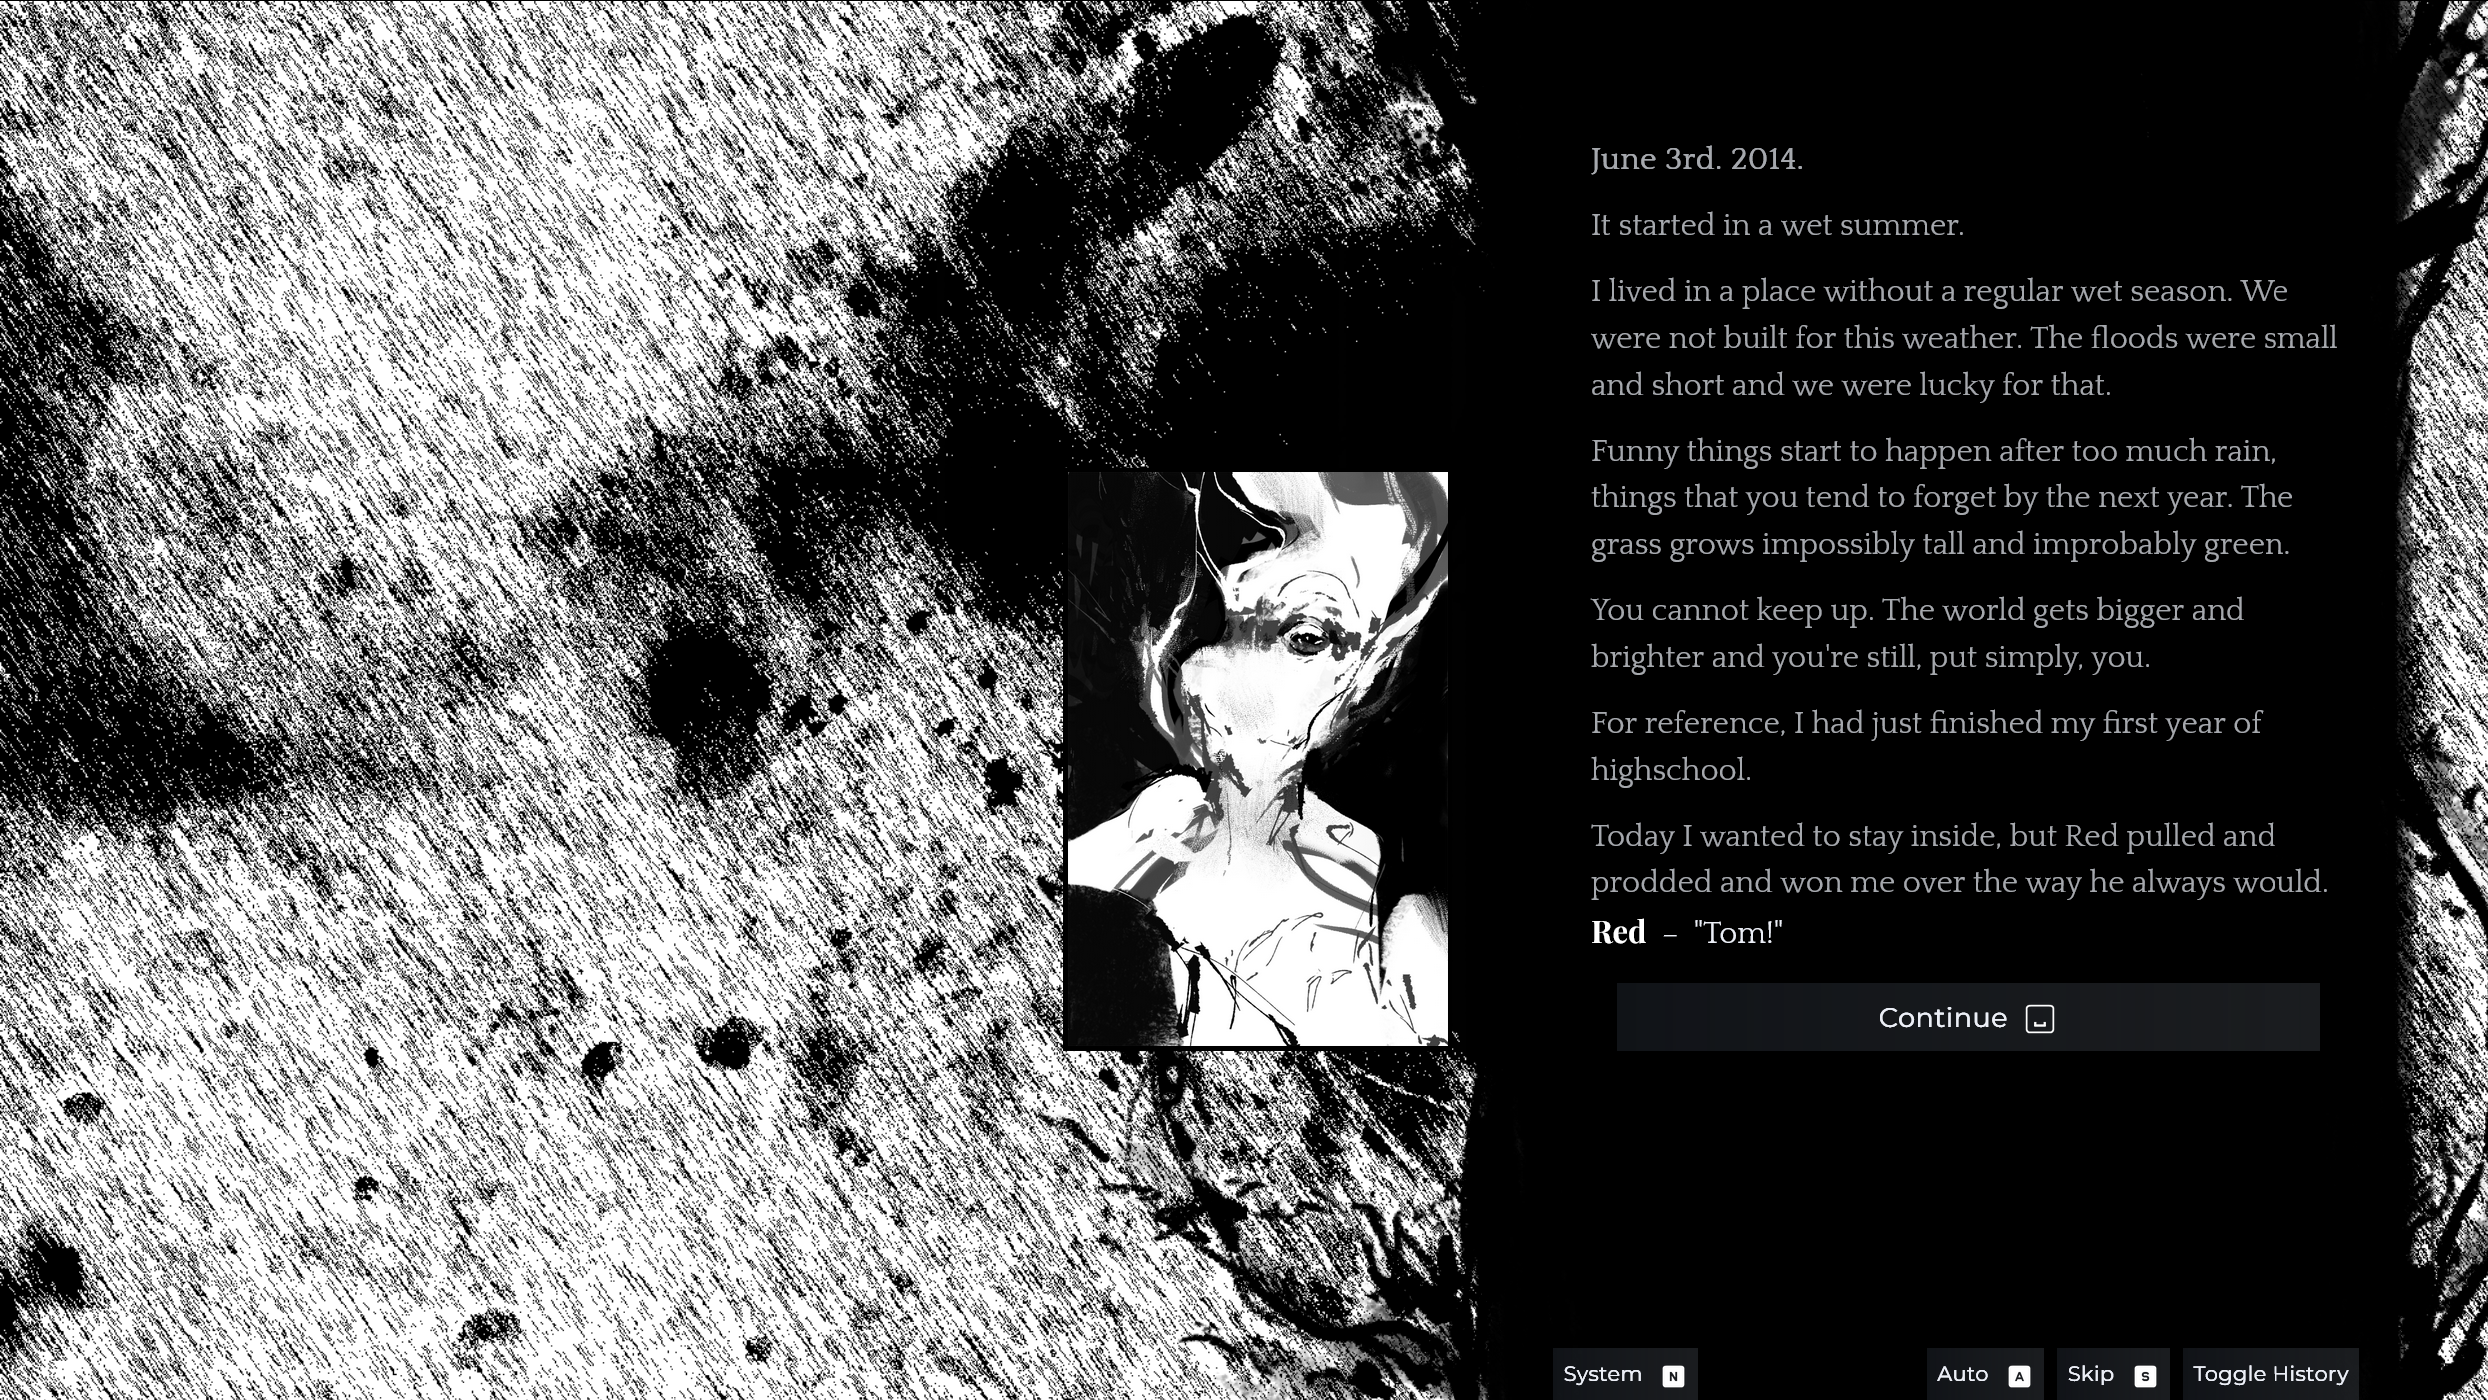Click the S key icon beside Skip
This screenshot has height=1400, width=2488.
click(2144, 1376)
